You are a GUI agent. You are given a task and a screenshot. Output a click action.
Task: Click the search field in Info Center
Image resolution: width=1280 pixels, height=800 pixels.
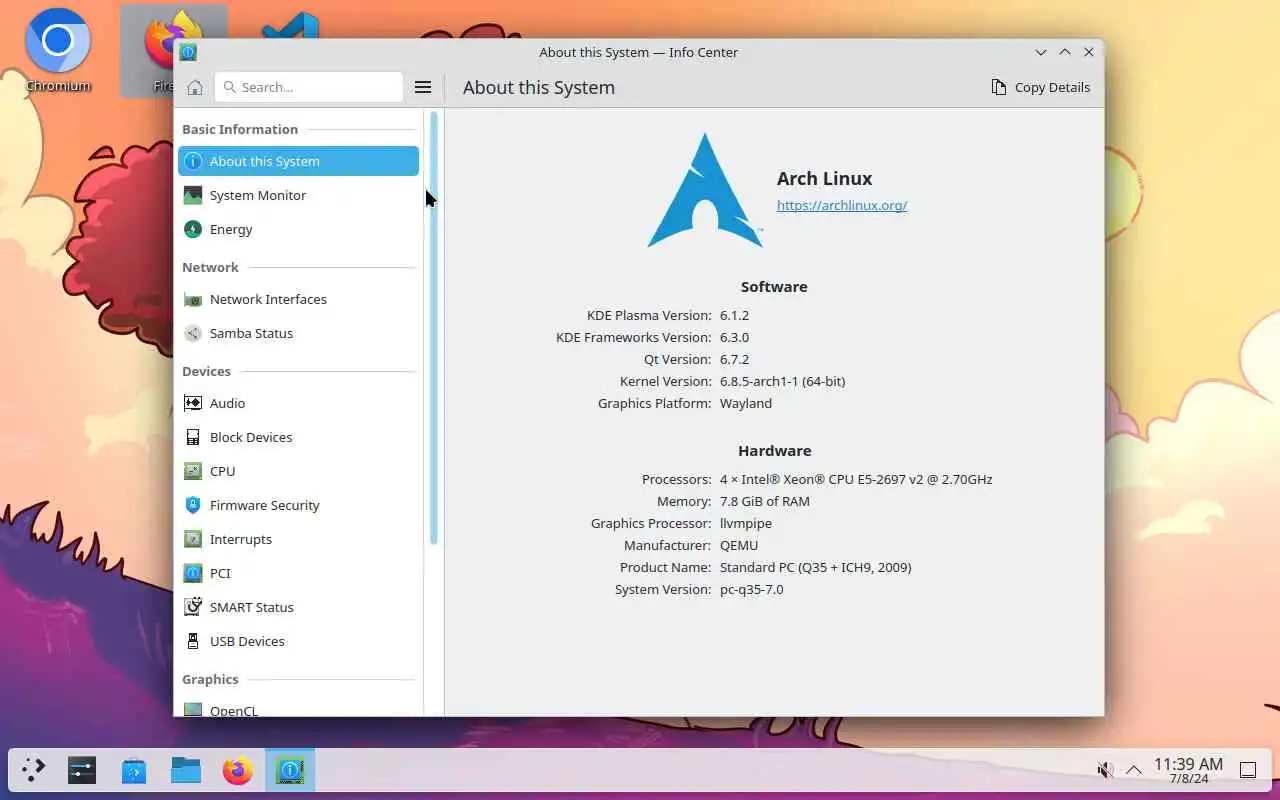click(x=308, y=87)
